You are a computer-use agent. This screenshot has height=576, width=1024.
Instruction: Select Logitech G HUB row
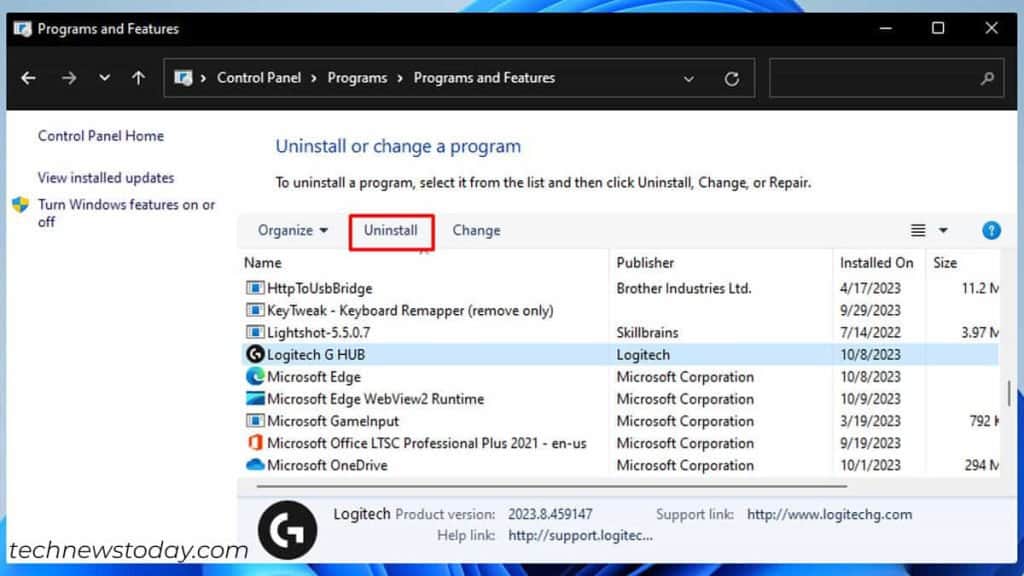620,355
